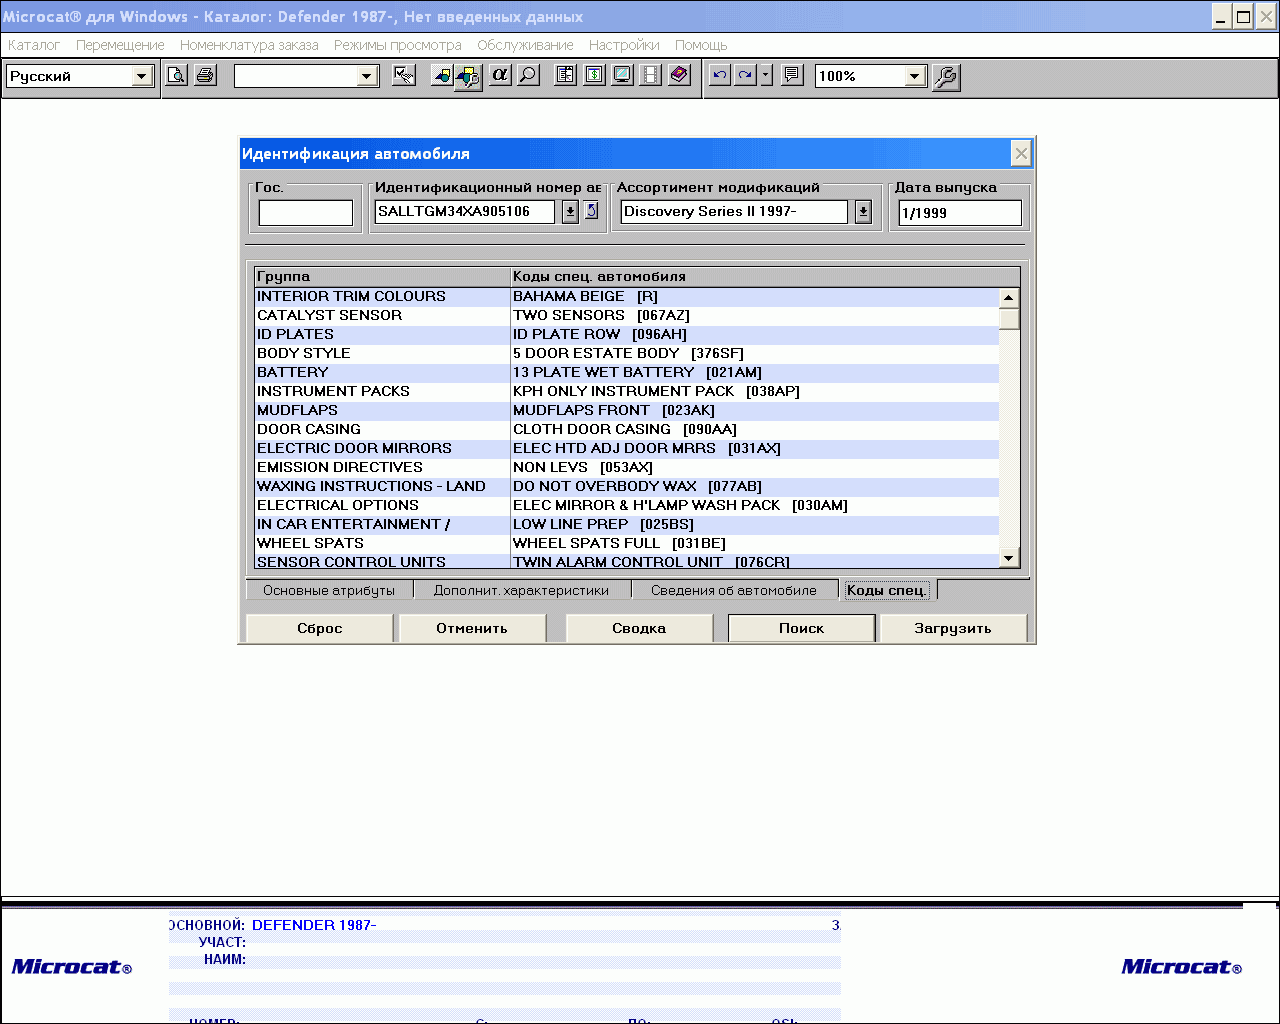The image size is (1280, 1024).
Task: Open the 100% zoom dropdown
Action: click(x=914, y=76)
